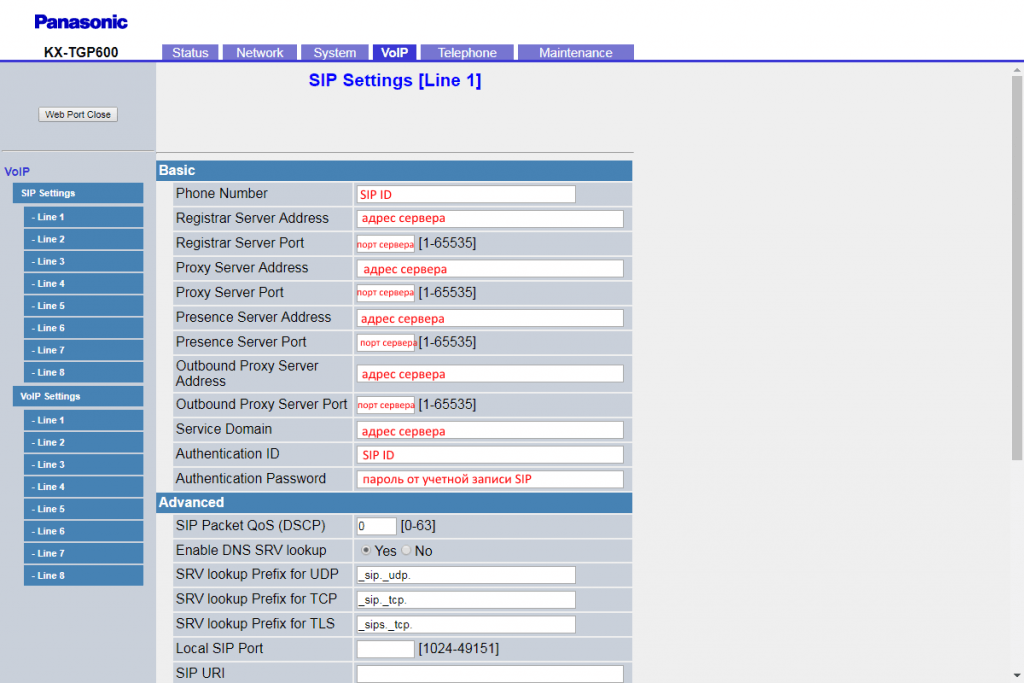Viewport: 1024px width, 683px height.
Task: Click the scrollbar up arrow
Action: [x=1017, y=69]
